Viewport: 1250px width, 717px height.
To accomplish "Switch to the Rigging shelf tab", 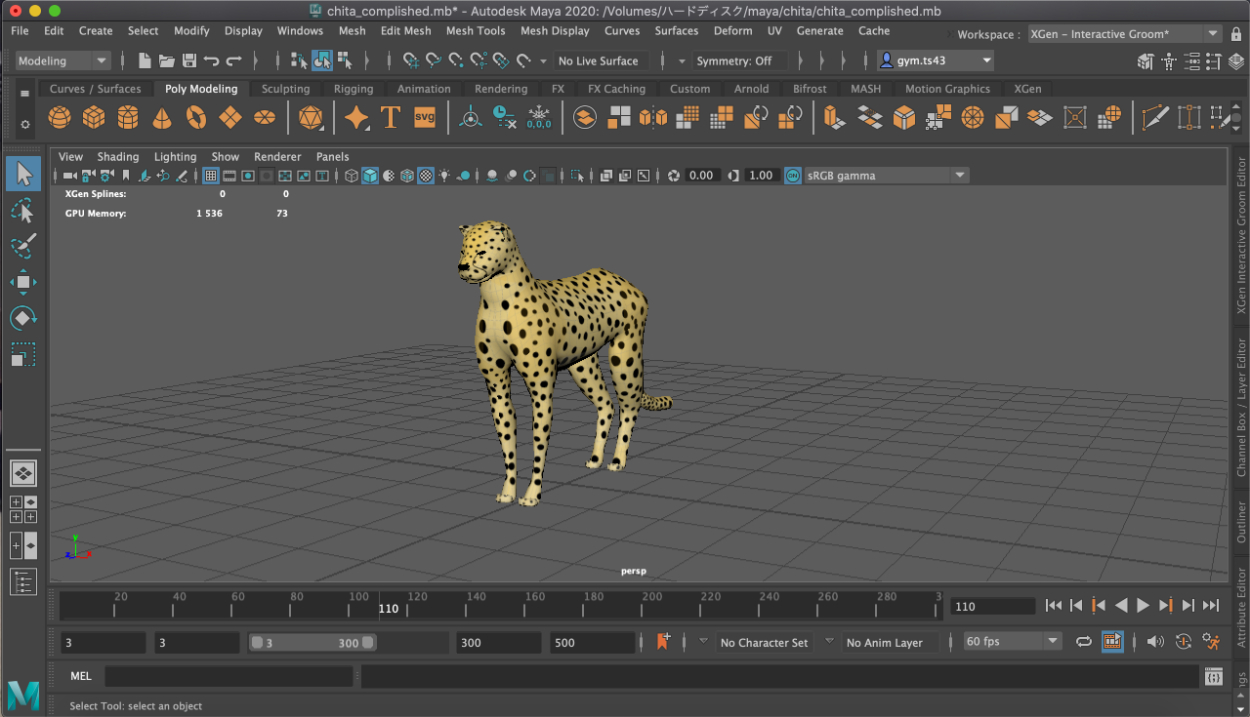I will 353,89.
